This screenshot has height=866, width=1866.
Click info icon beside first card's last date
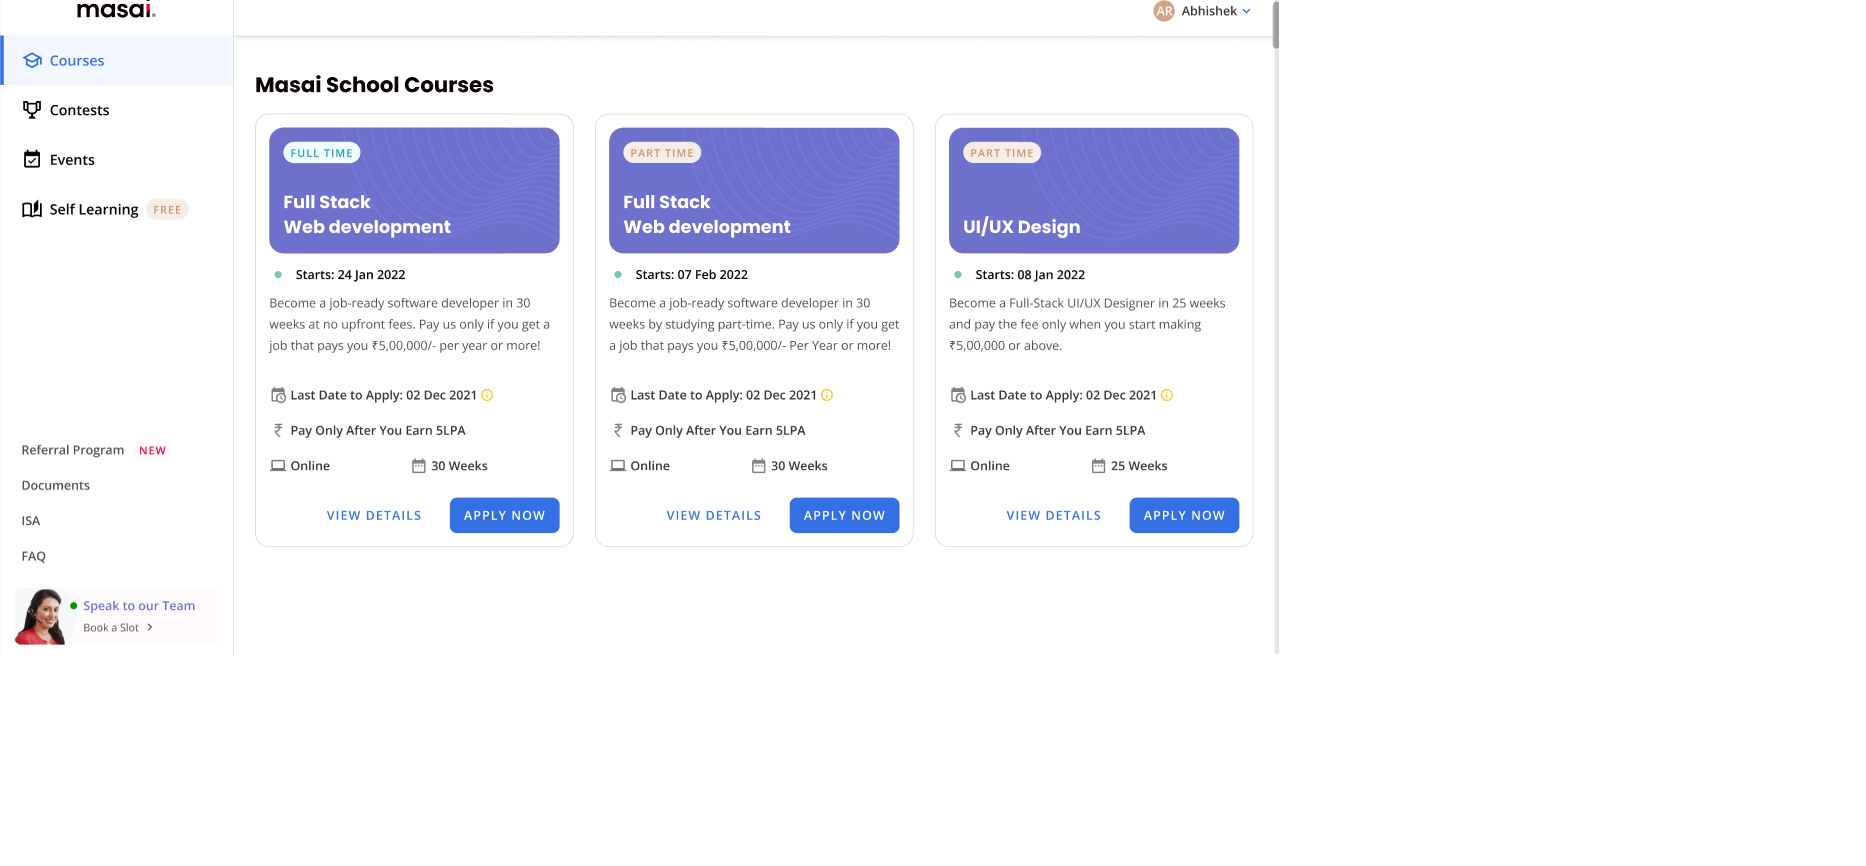487,395
